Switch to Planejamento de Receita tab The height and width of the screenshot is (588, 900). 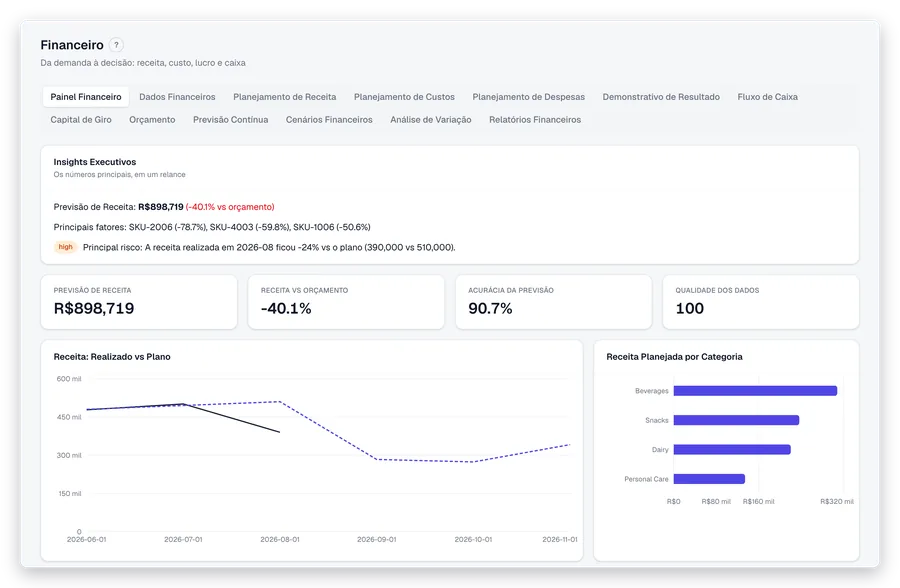point(285,97)
